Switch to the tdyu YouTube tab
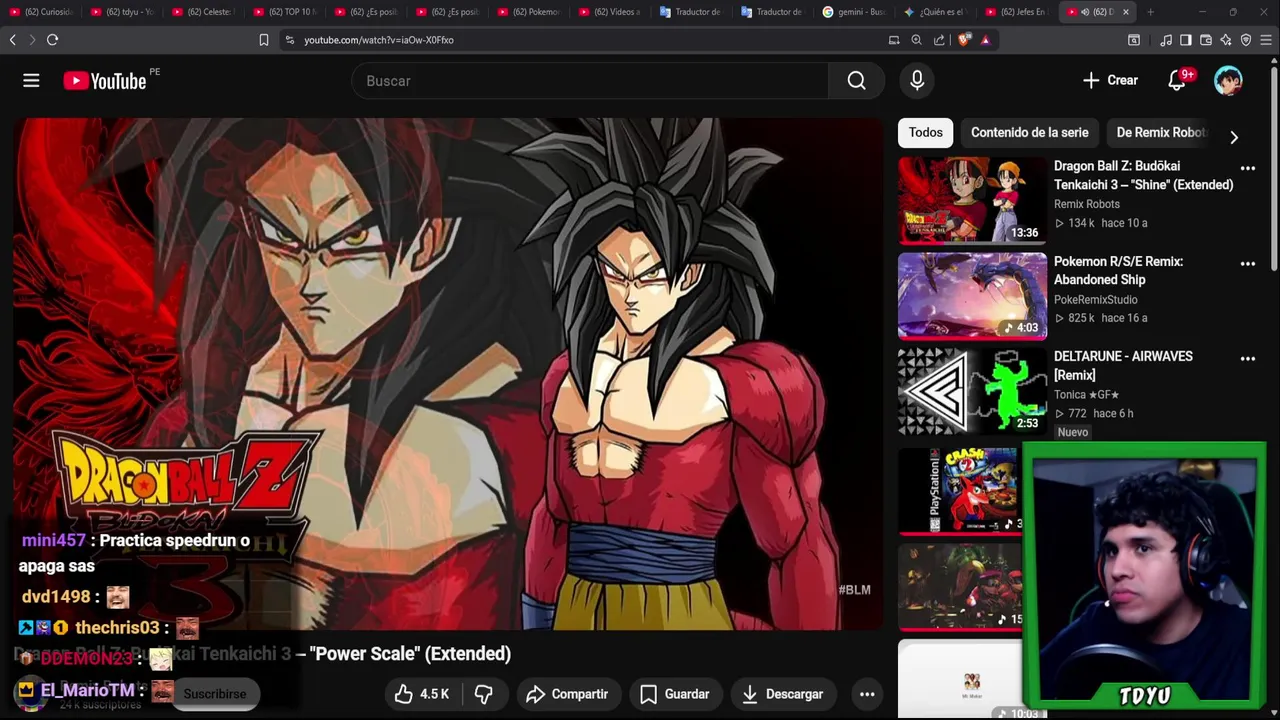 coord(122,12)
